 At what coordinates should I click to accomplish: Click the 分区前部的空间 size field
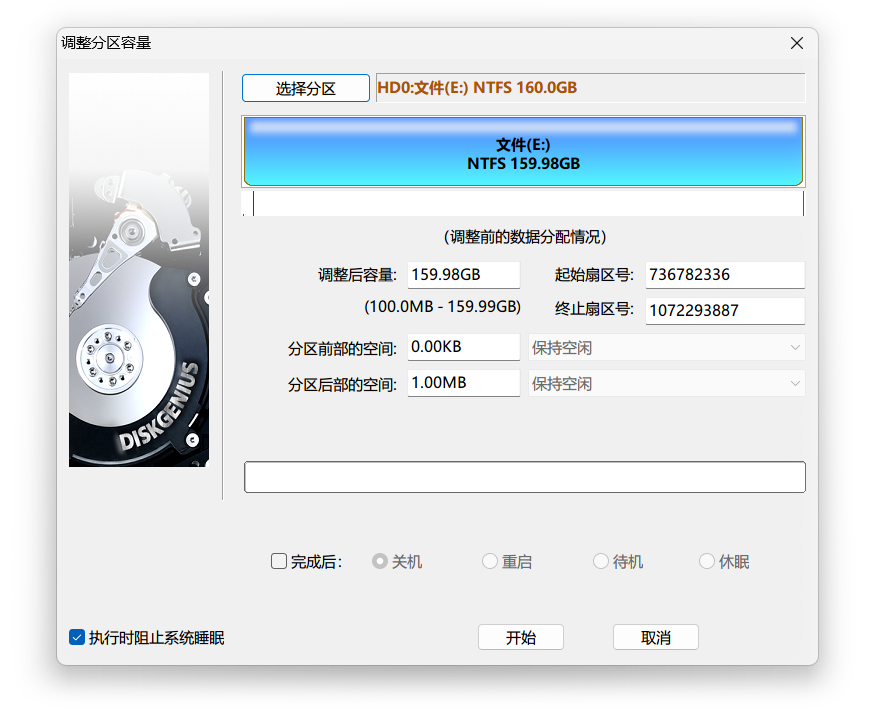[x=463, y=348]
